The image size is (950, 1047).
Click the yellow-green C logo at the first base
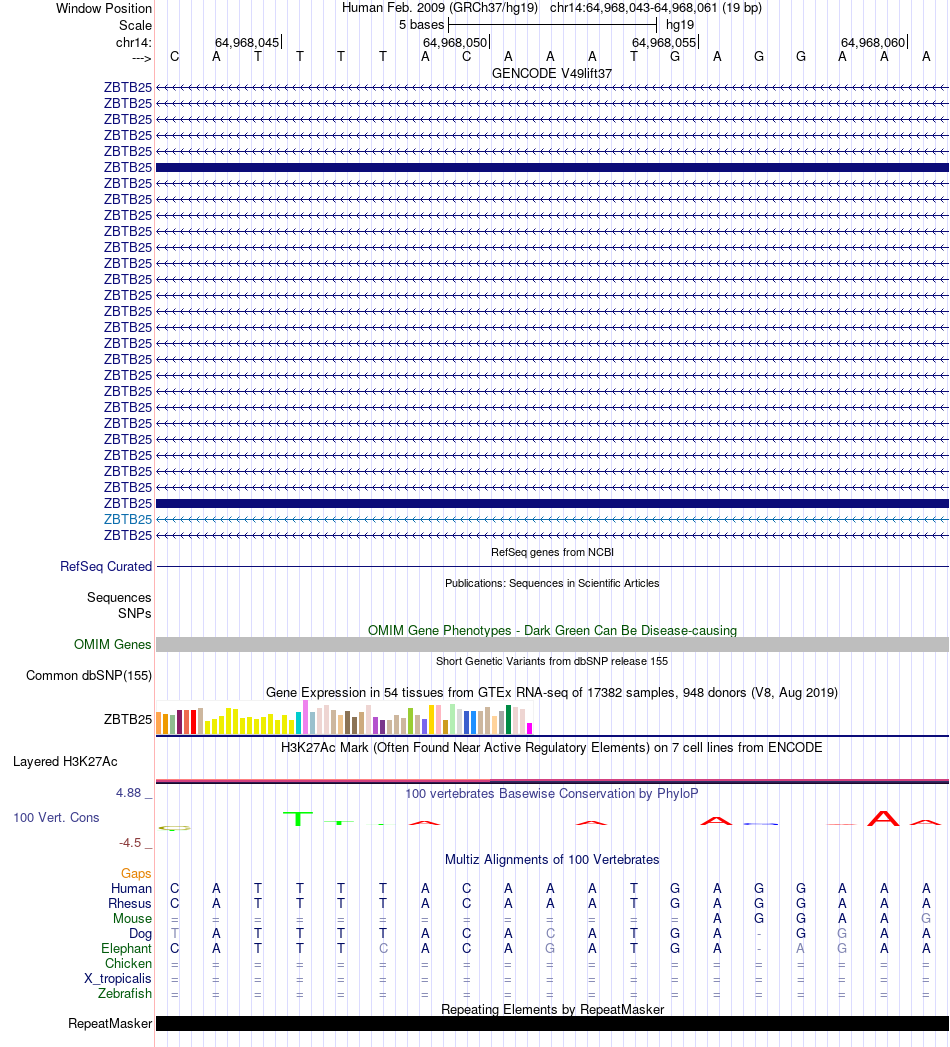pos(174,828)
